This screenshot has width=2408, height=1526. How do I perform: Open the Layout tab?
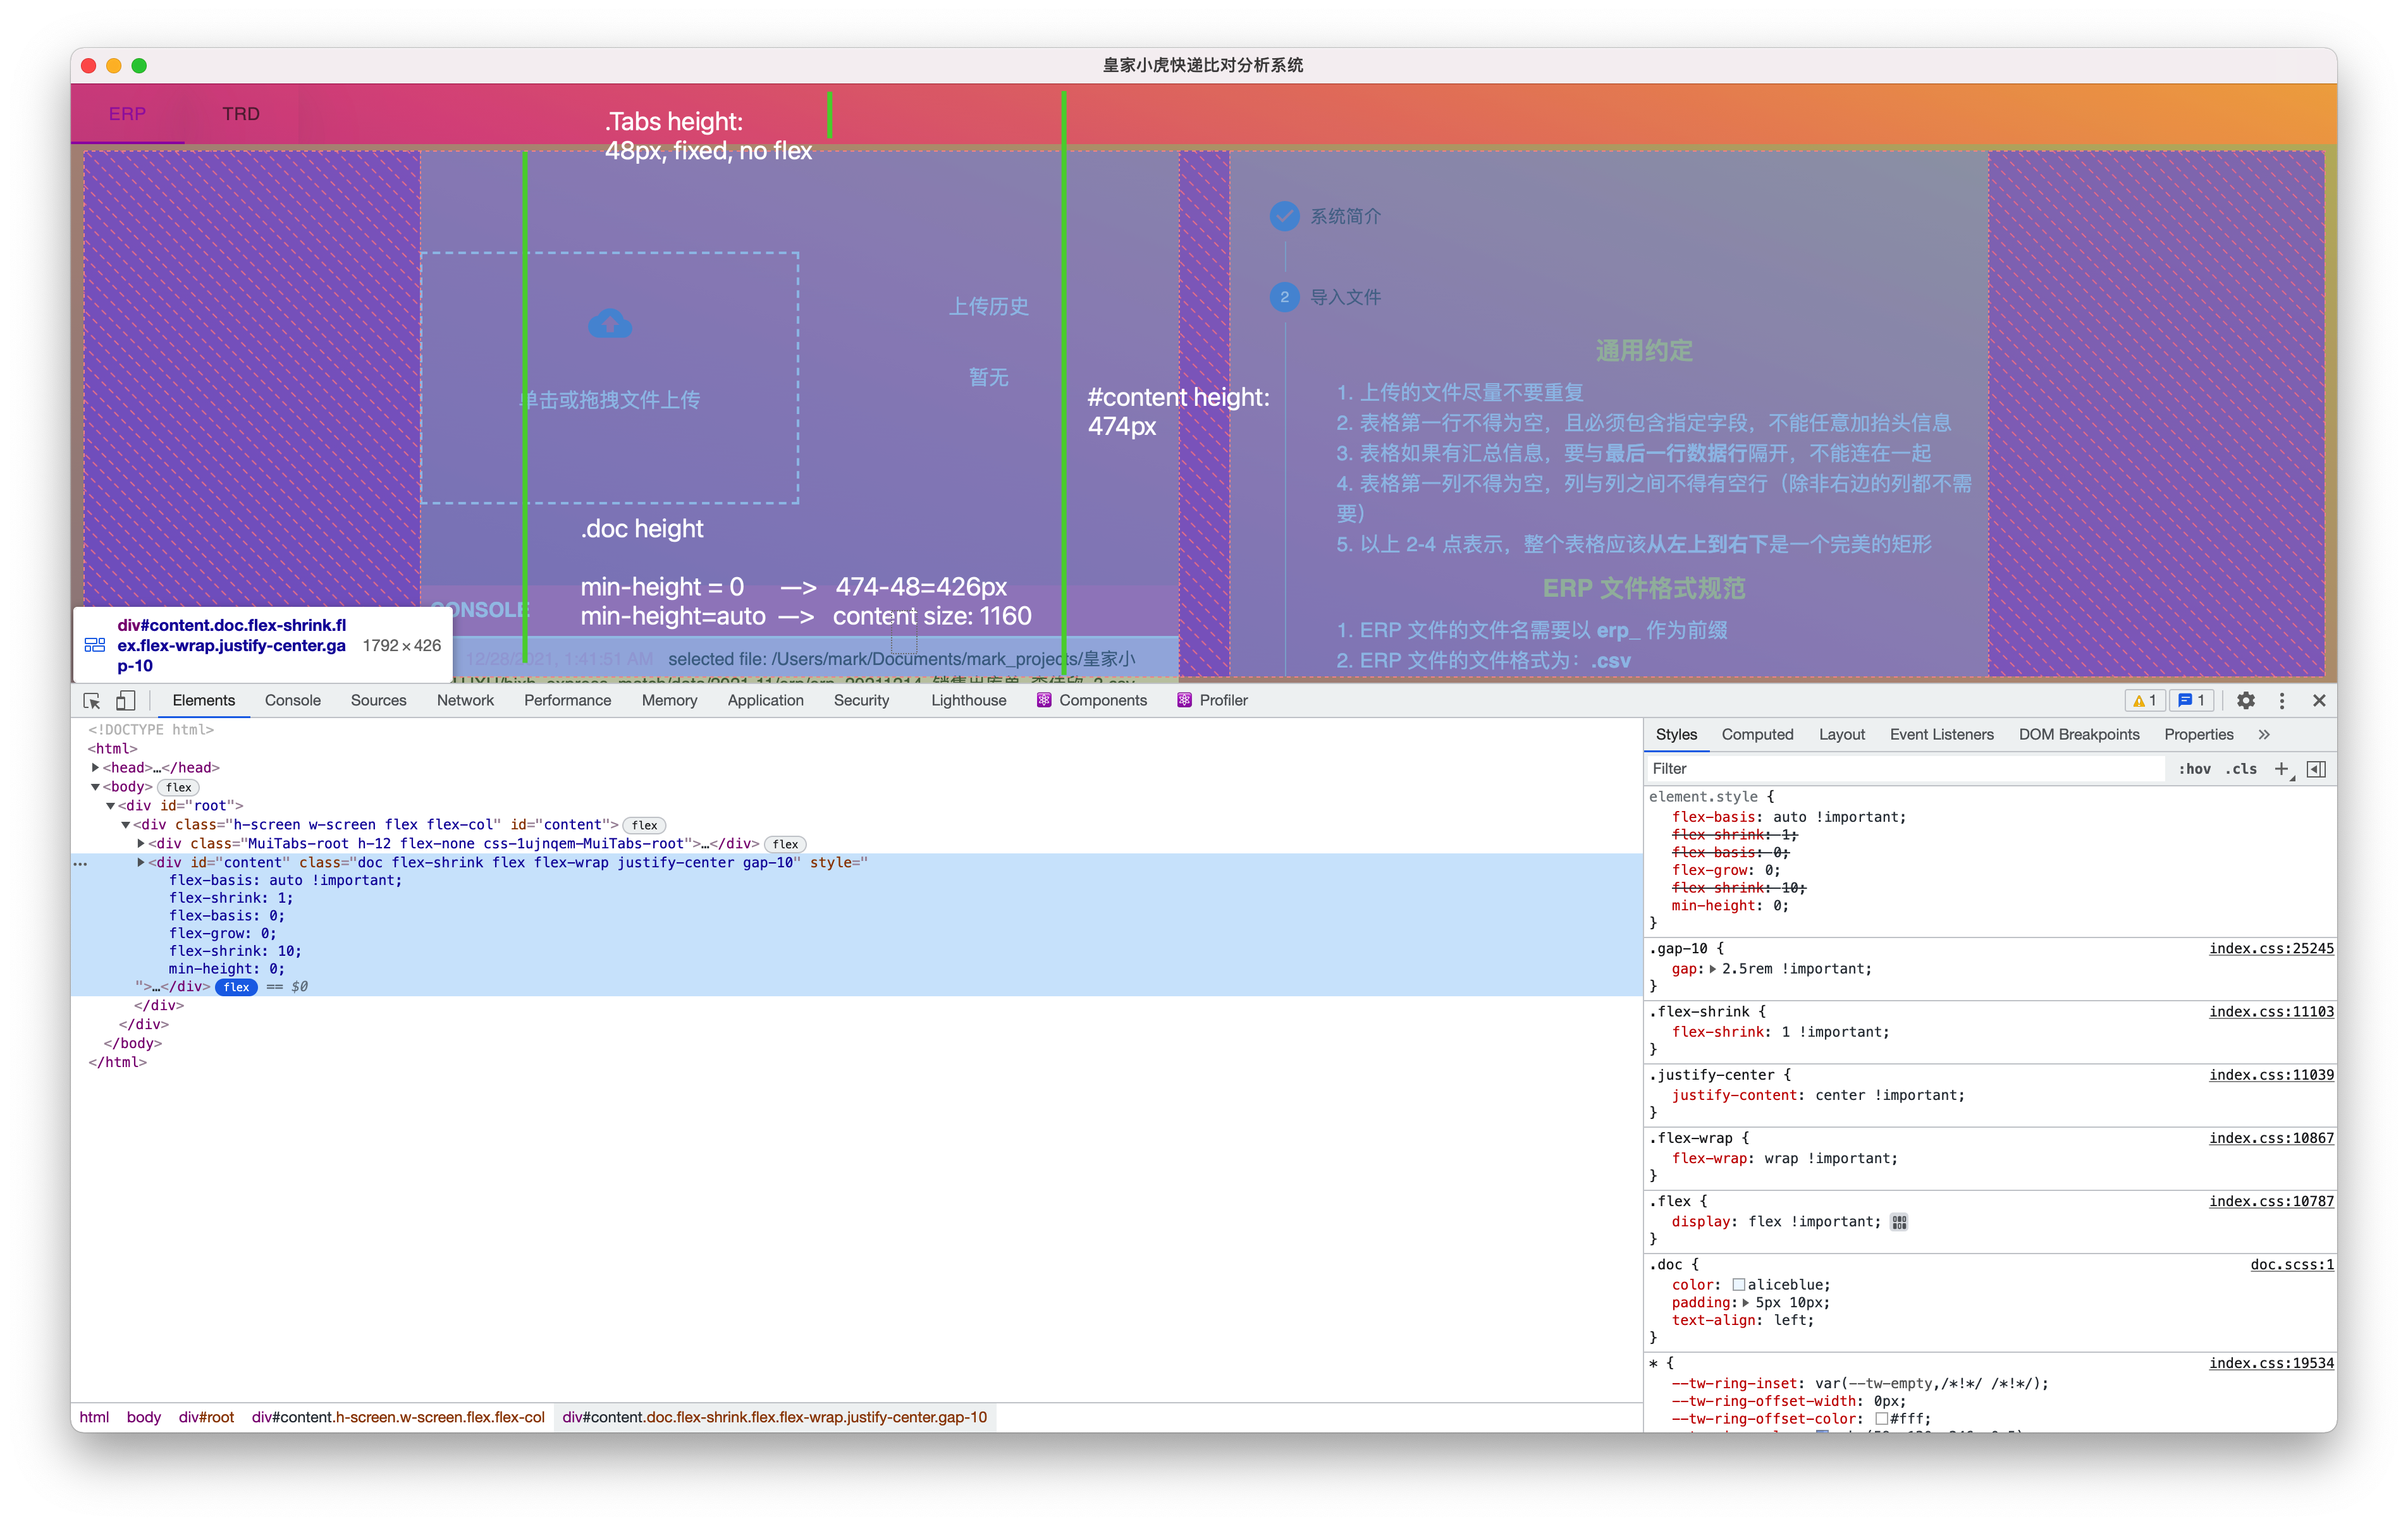1841,735
